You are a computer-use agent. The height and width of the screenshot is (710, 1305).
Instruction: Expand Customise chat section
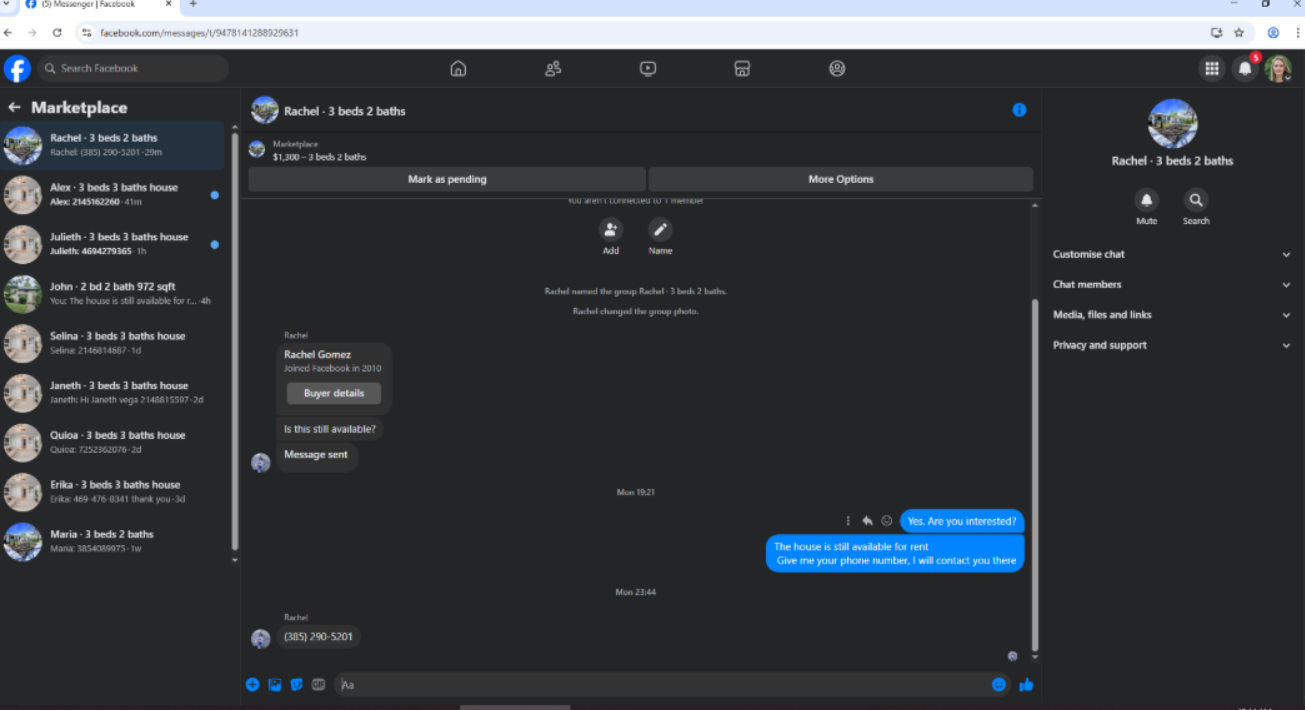tap(1171, 254)
